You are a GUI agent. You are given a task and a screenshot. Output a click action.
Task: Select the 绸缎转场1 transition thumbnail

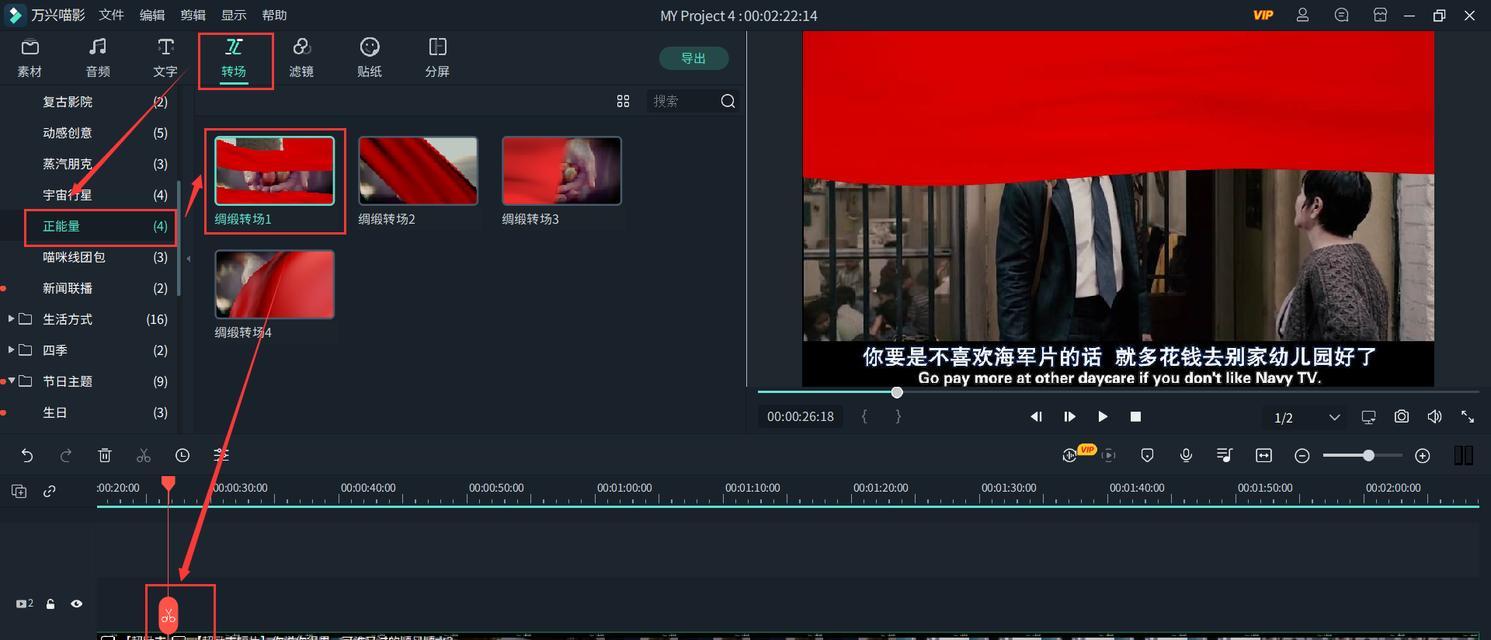coord(274,171)
